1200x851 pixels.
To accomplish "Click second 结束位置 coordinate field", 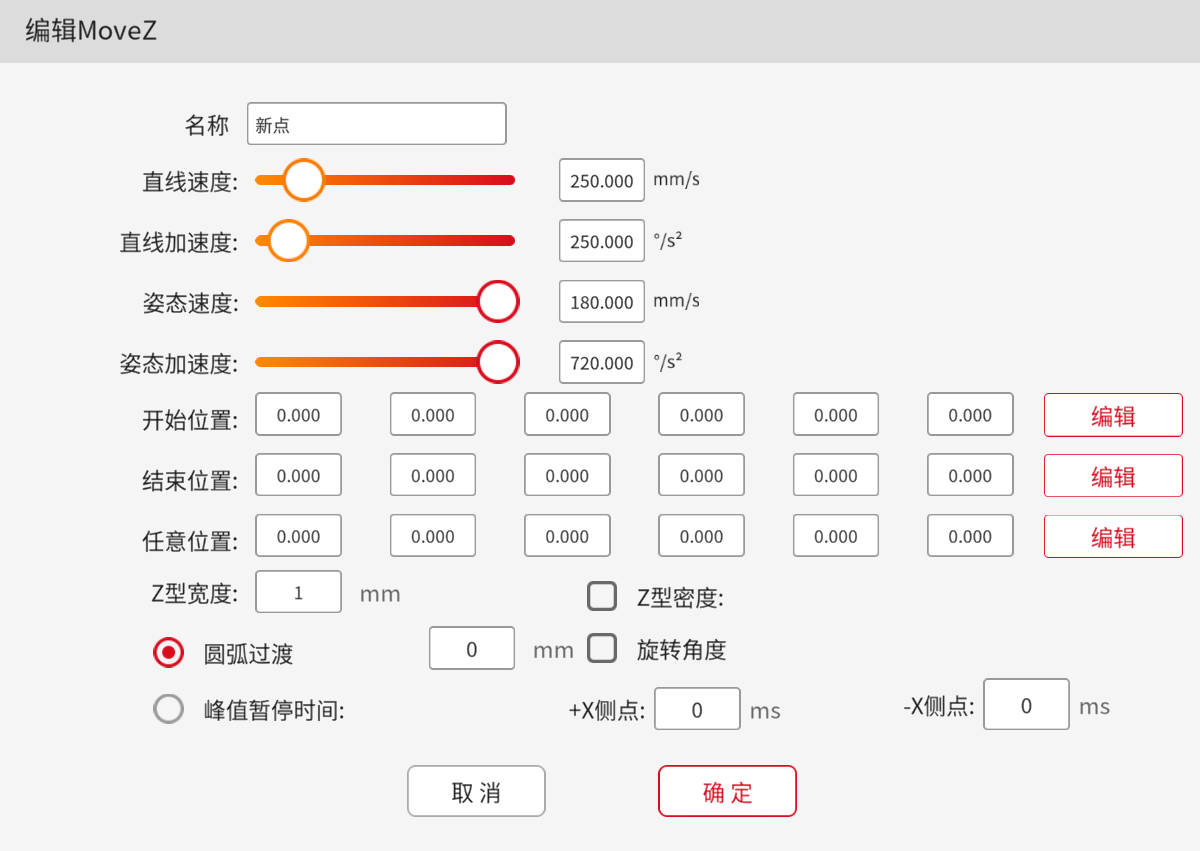I will click(x=433, y=475).
